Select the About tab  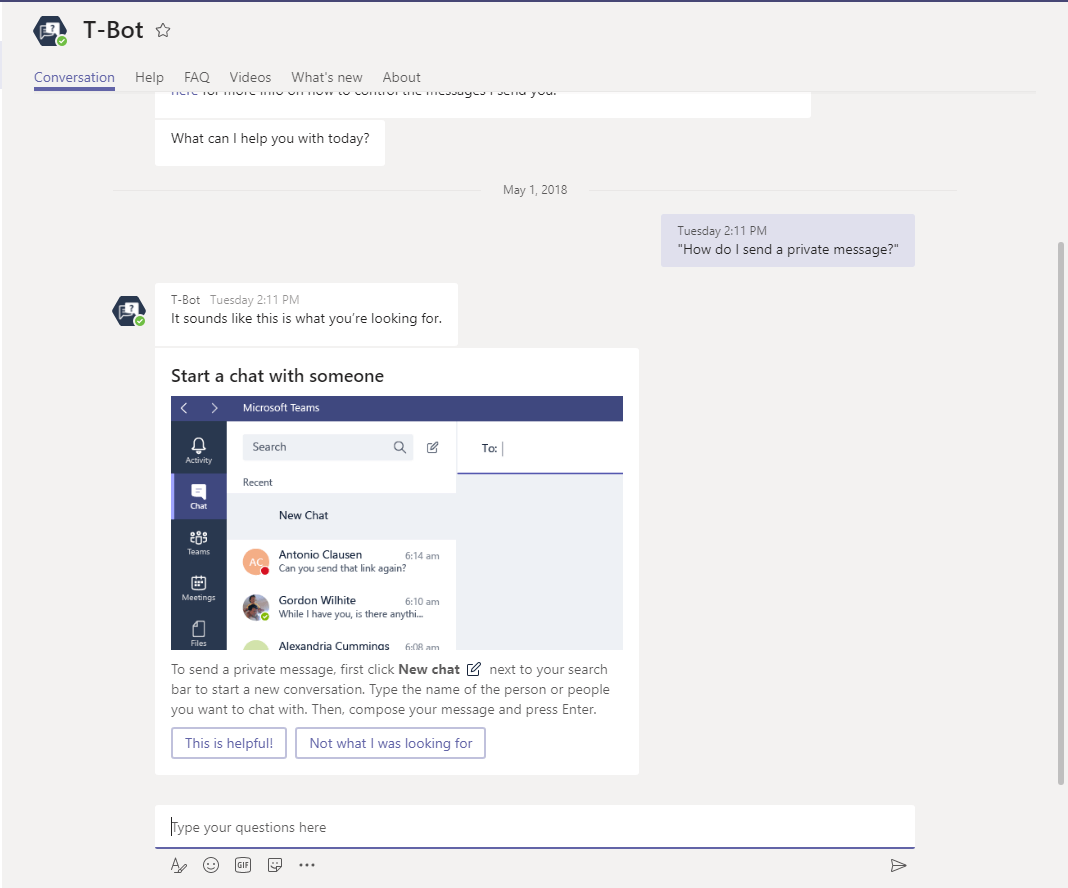(x=401, y=77)
